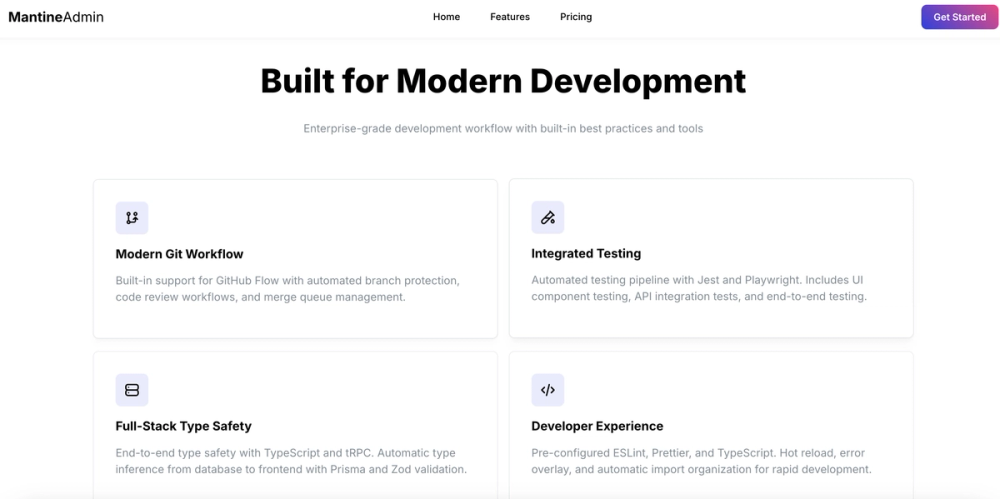This screenshot has height=499, width=1000.
Task: Click the Developer Experience heading
Action: tap(597, 426)
